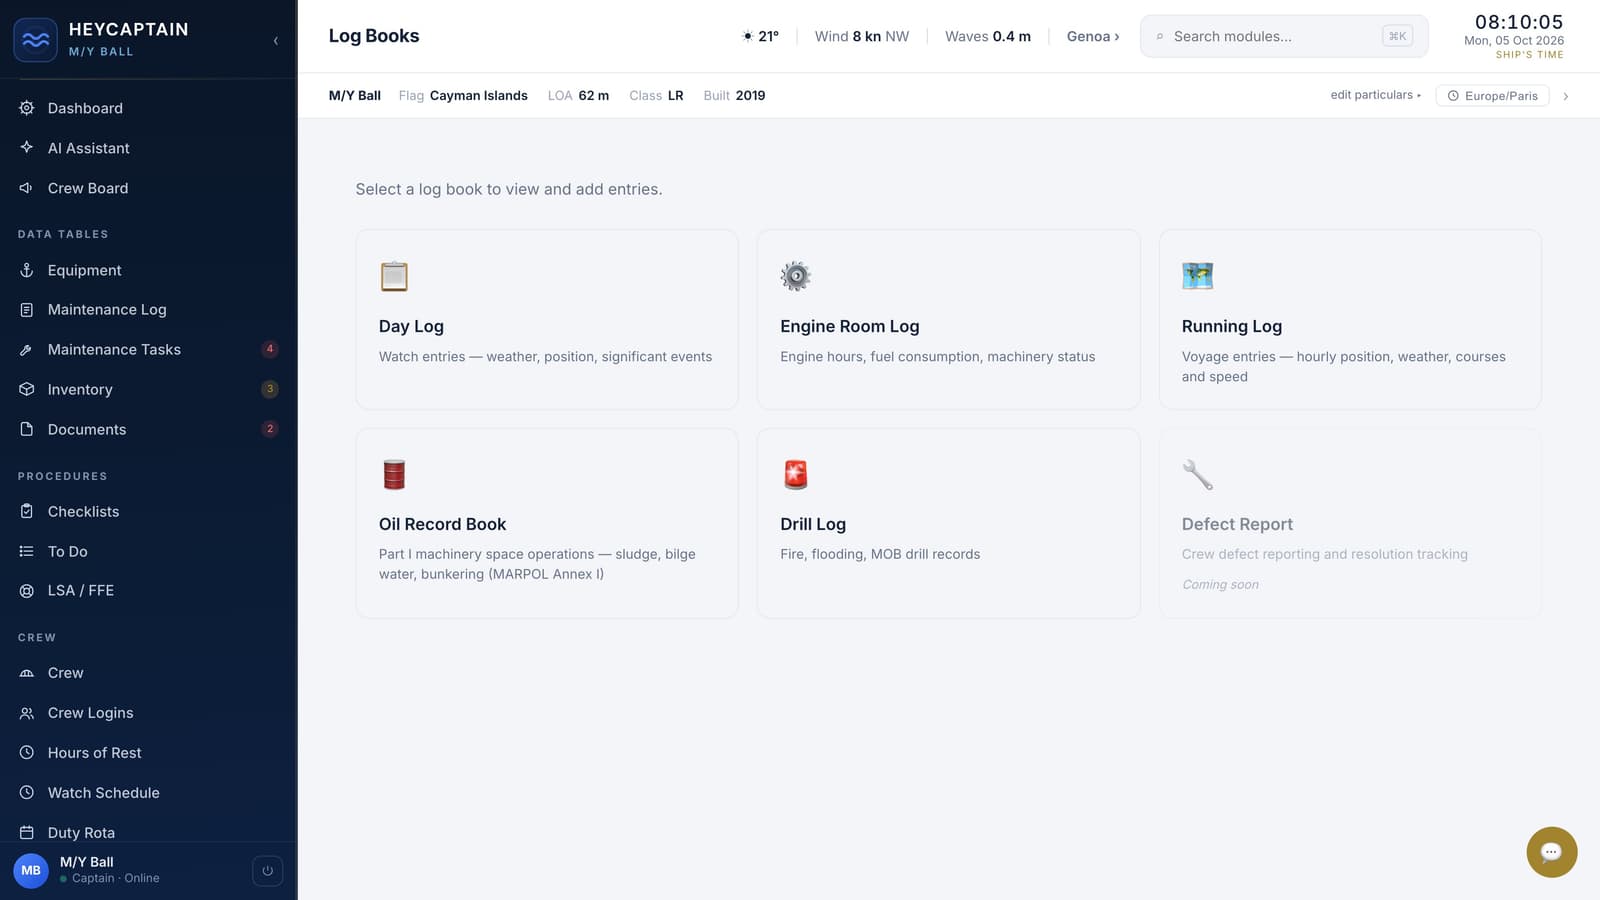The width and height of the screenshot is (1600, 900).
Task: Click the lifebuoy icon beside LSA / FFE
Action: [x=27, y=591]
